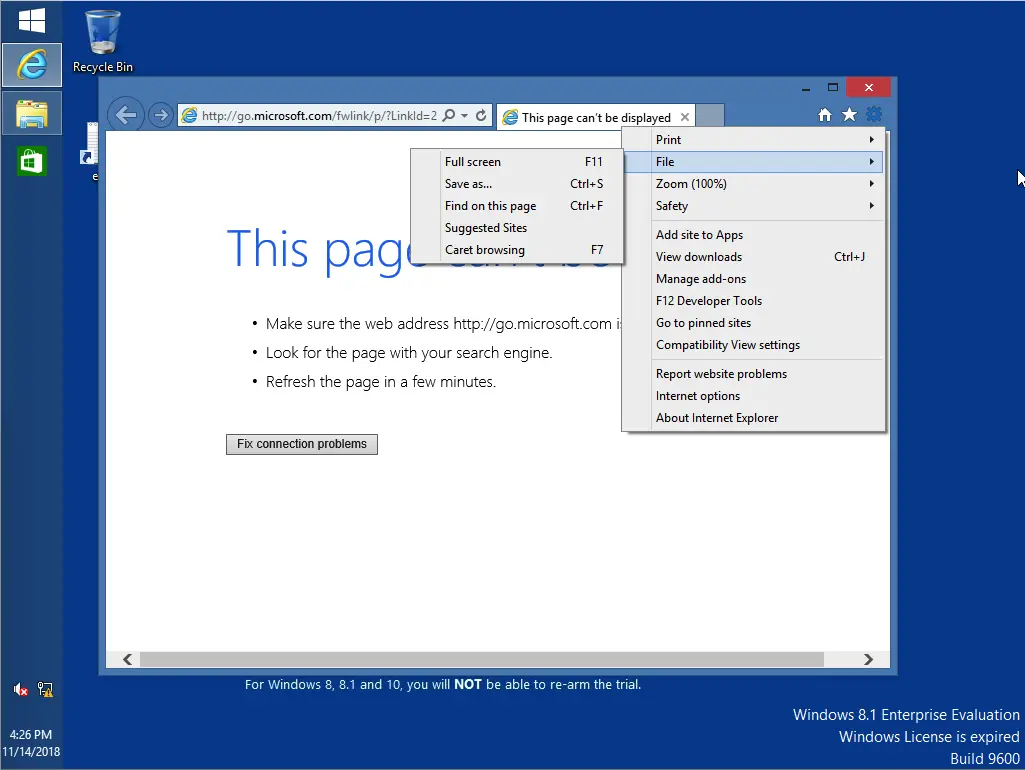Expand the Print submenu
Viewport: 1025px width, 770px height.
pyautogui.click(x=753, y=140)
